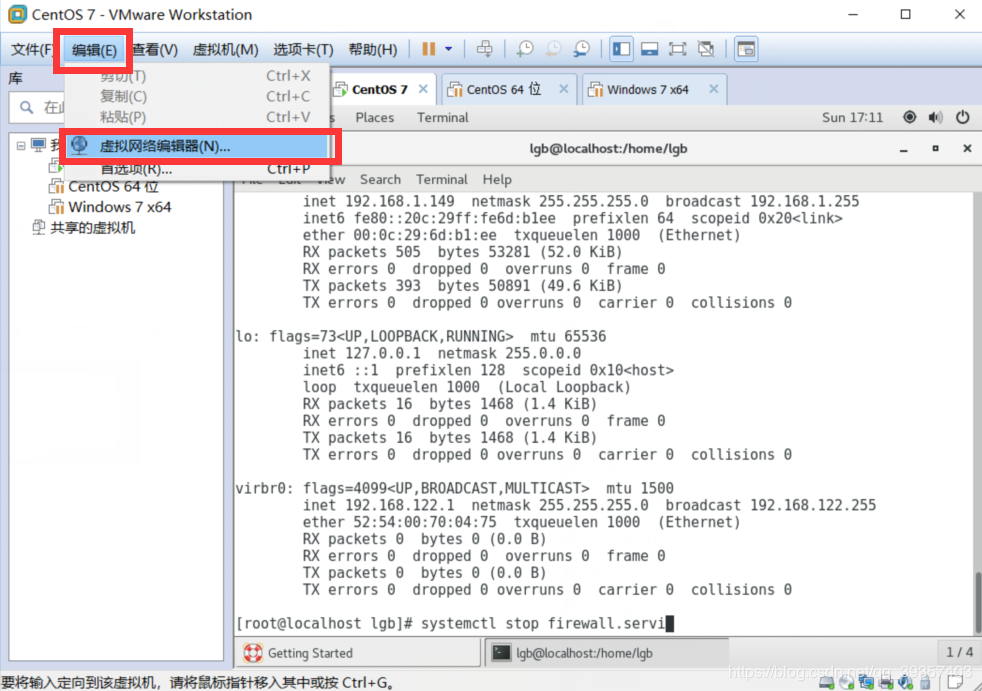Minimize the lgb@localhost terminal window
Image resolution: width=982 pixels, height=691 pixels.
904,149
